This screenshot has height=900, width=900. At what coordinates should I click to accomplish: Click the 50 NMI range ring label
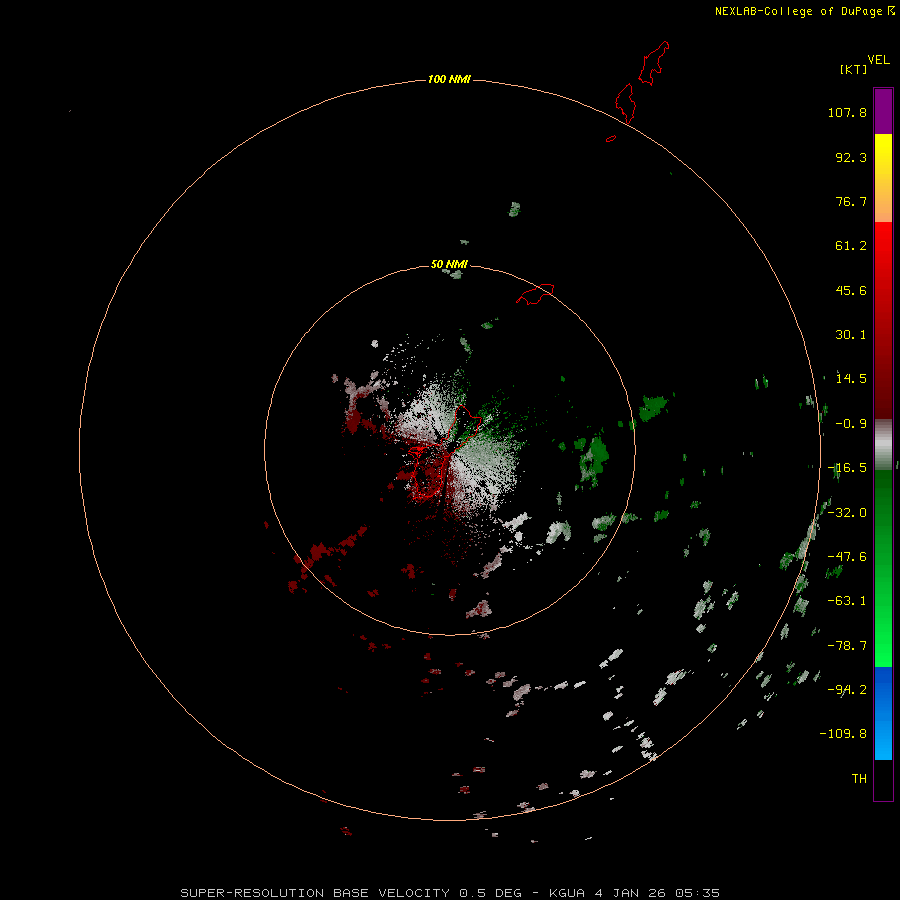tap(449, 264)
